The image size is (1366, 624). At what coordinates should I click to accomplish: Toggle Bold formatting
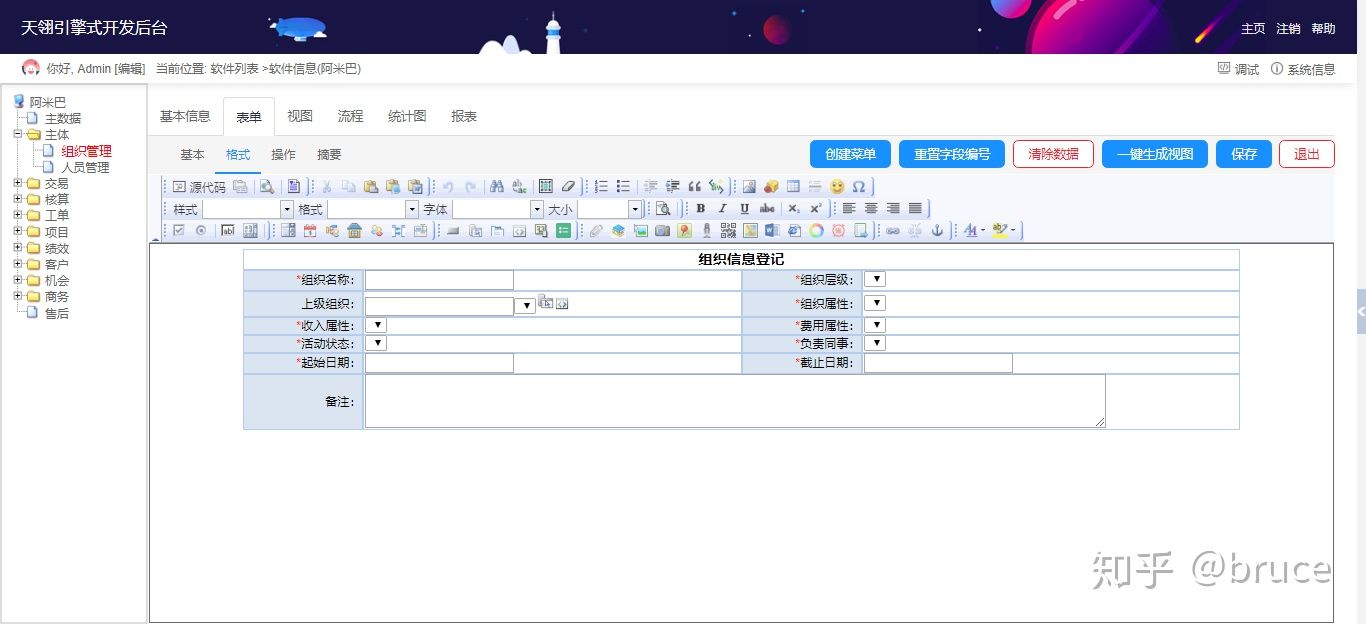(x=701, y=208)
